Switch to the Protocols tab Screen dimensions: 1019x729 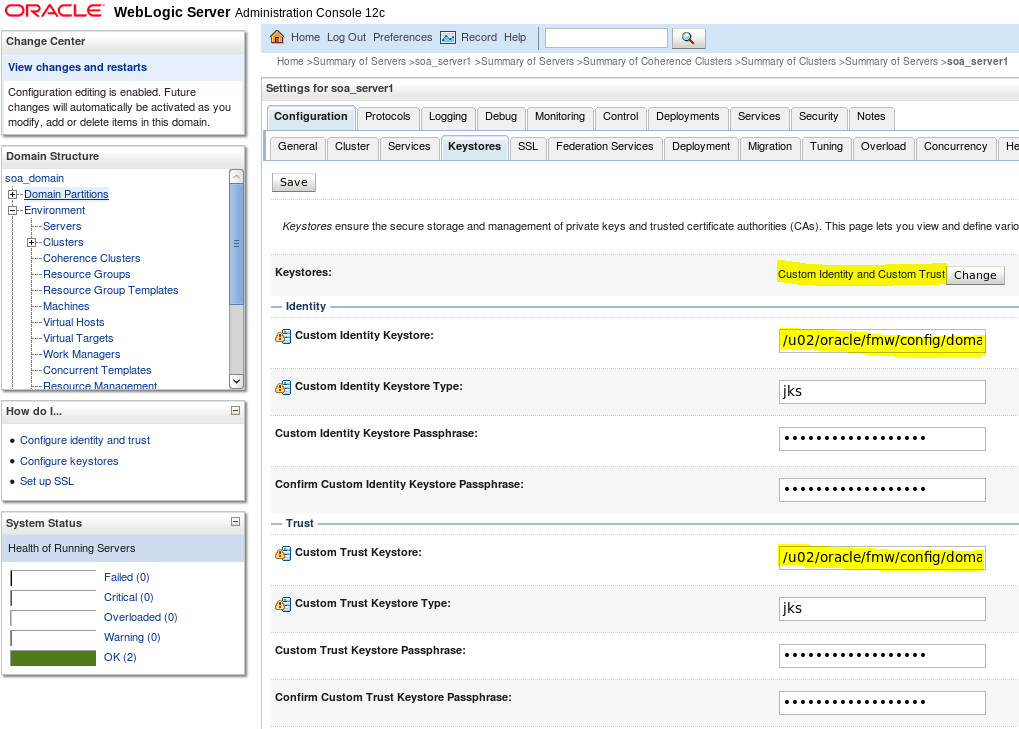pos(387,117)
